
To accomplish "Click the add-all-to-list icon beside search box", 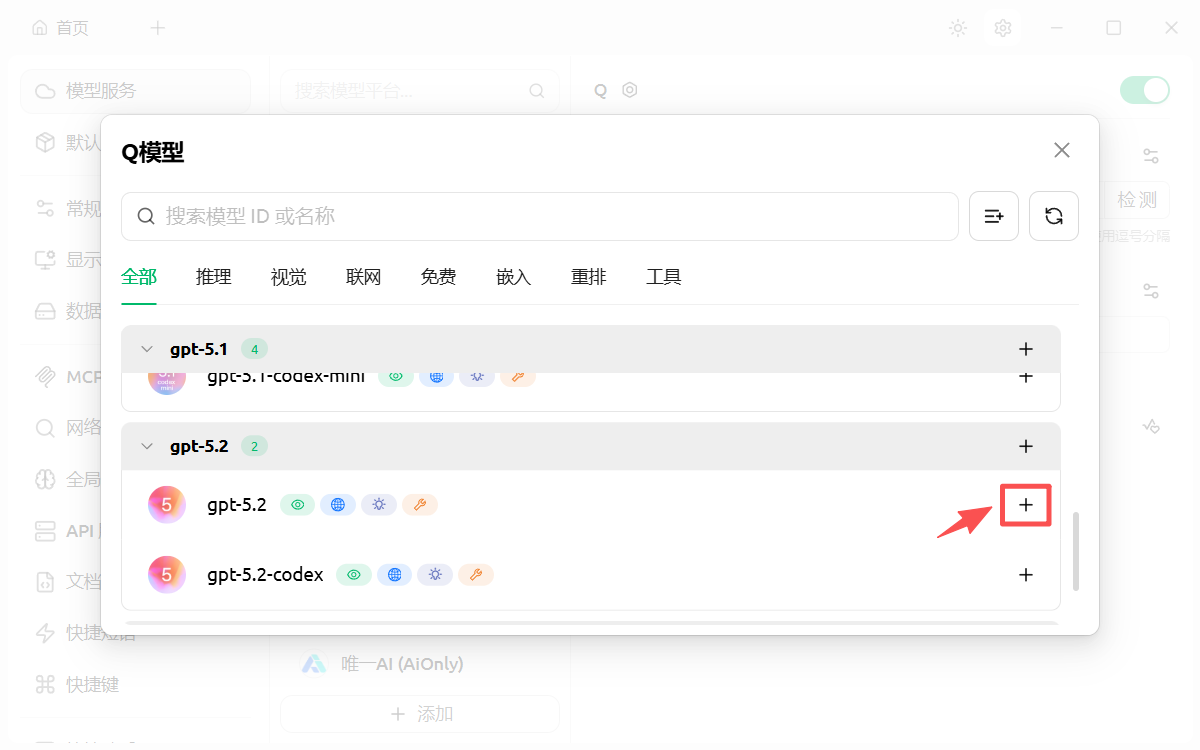I will [994, 216].
